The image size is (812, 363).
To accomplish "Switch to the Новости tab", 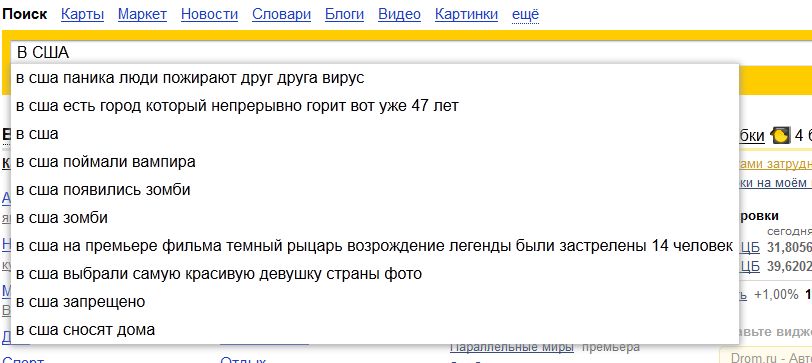I will click(209, 14).
